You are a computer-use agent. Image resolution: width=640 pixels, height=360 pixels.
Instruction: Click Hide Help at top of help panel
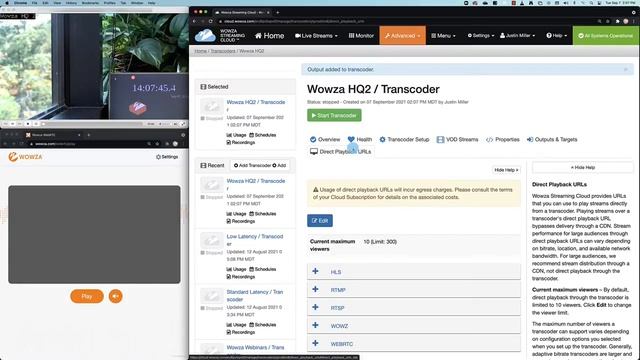pyautogui.click(x=582, y=167)
